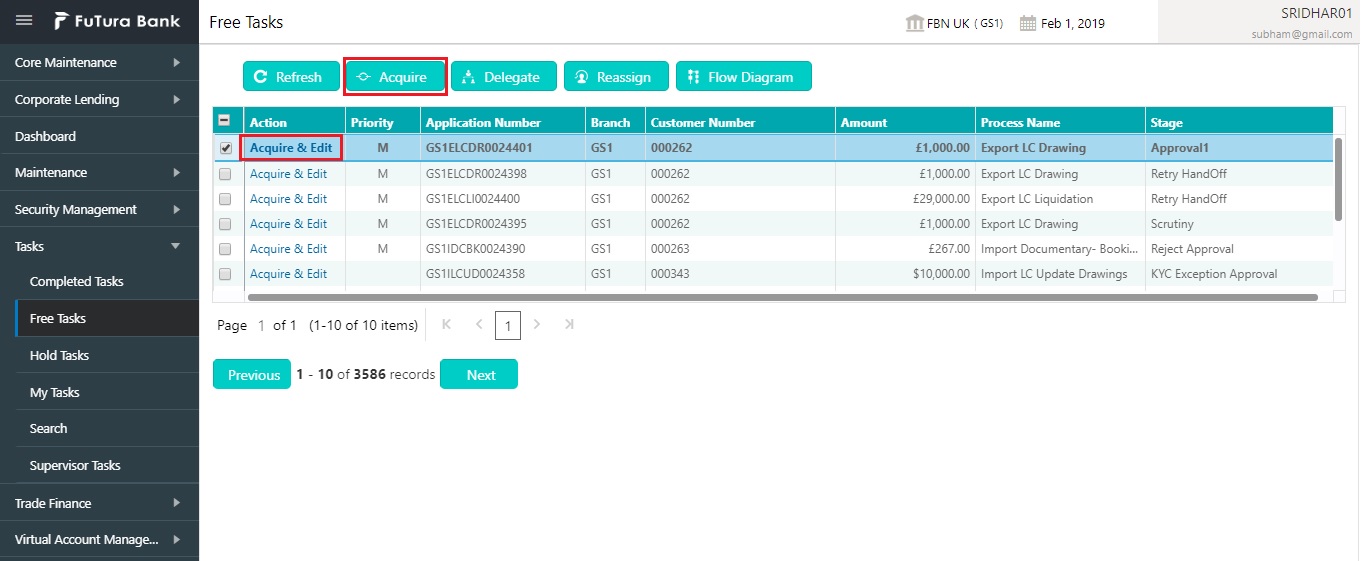Image resolution: width=1366 pixels, height=561 pixels.
Task: Open the calendar icon beside Feb 1, 2019
Action: pyautogui.click(x=1028, y=23)
